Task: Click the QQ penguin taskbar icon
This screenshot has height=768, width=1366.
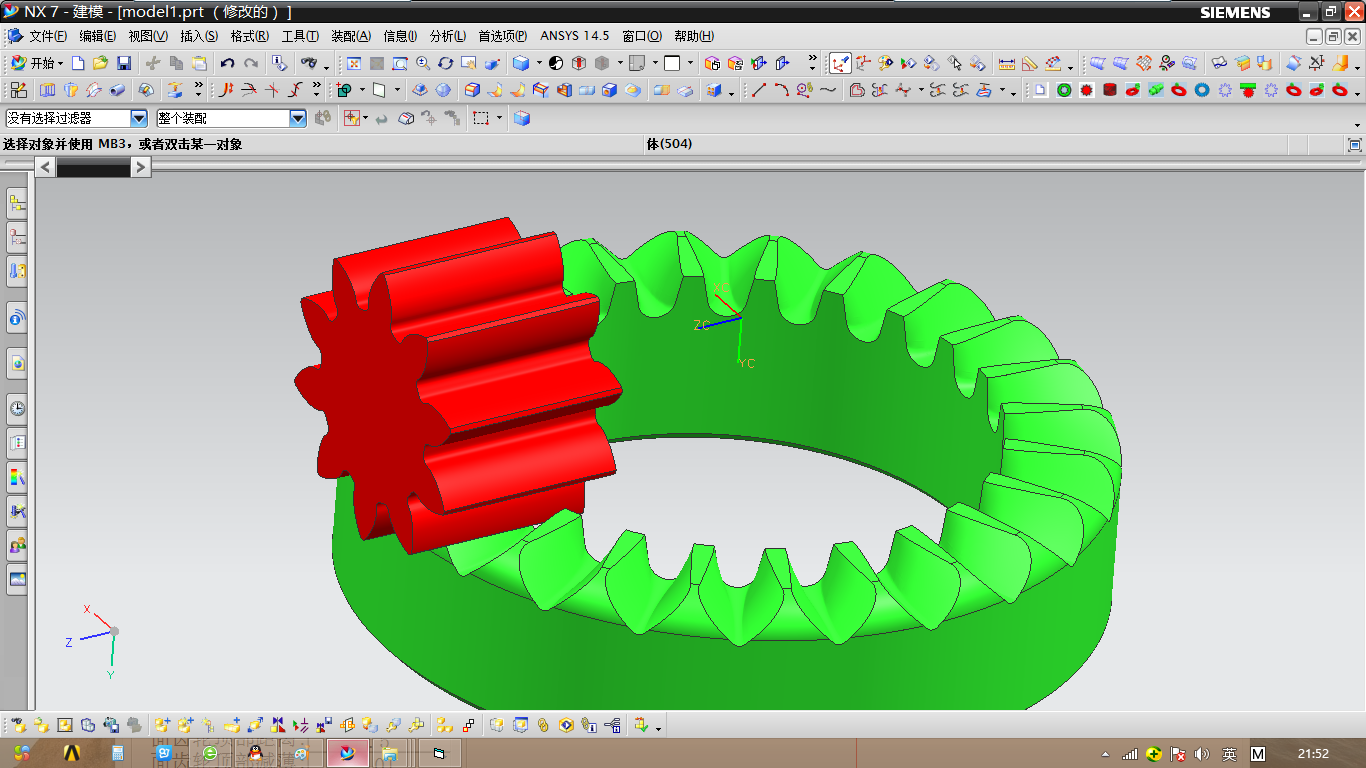Action: [x=255, y=753]
